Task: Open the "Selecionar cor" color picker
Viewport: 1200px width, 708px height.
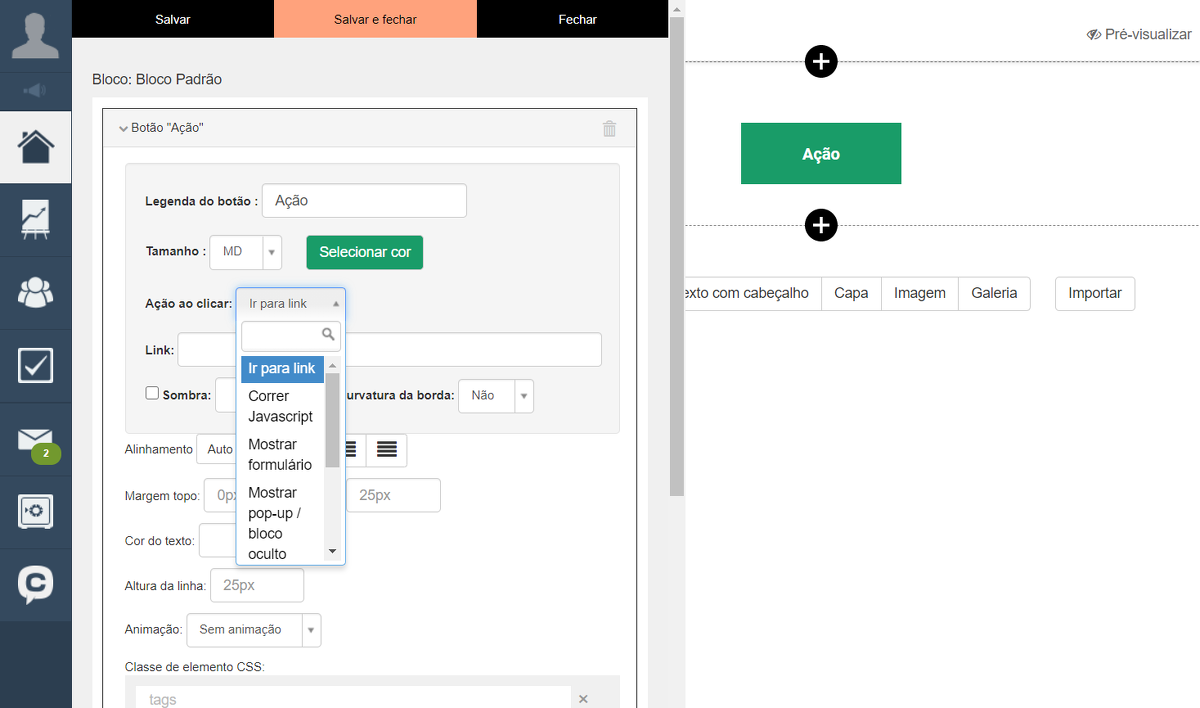Action: coord(365,252)
